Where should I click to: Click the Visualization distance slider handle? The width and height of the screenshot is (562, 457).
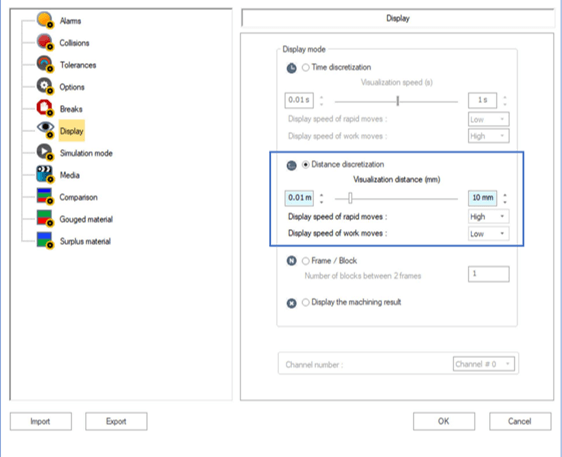click(350, 198)
